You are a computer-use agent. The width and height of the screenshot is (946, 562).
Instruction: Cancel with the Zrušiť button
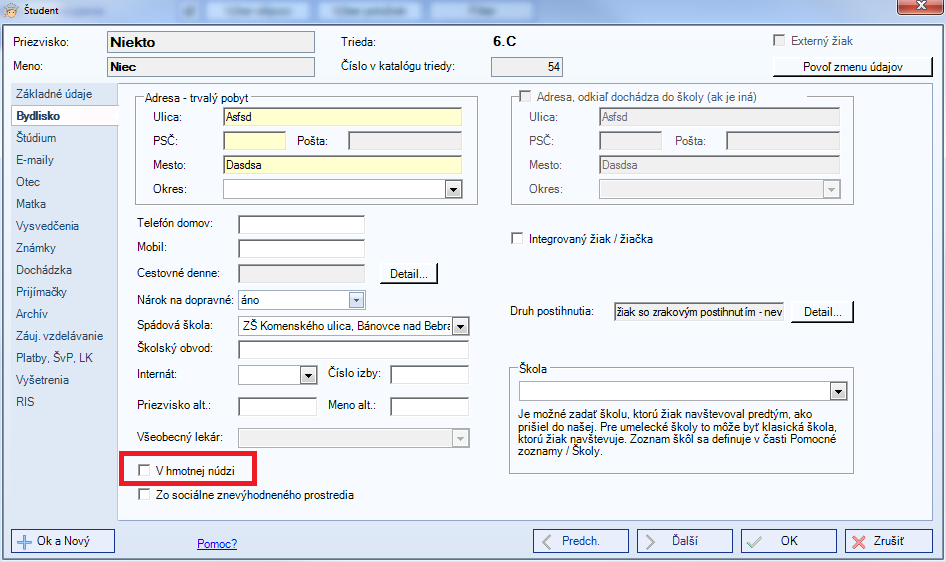pyautogui.click(x=889, y=541)
